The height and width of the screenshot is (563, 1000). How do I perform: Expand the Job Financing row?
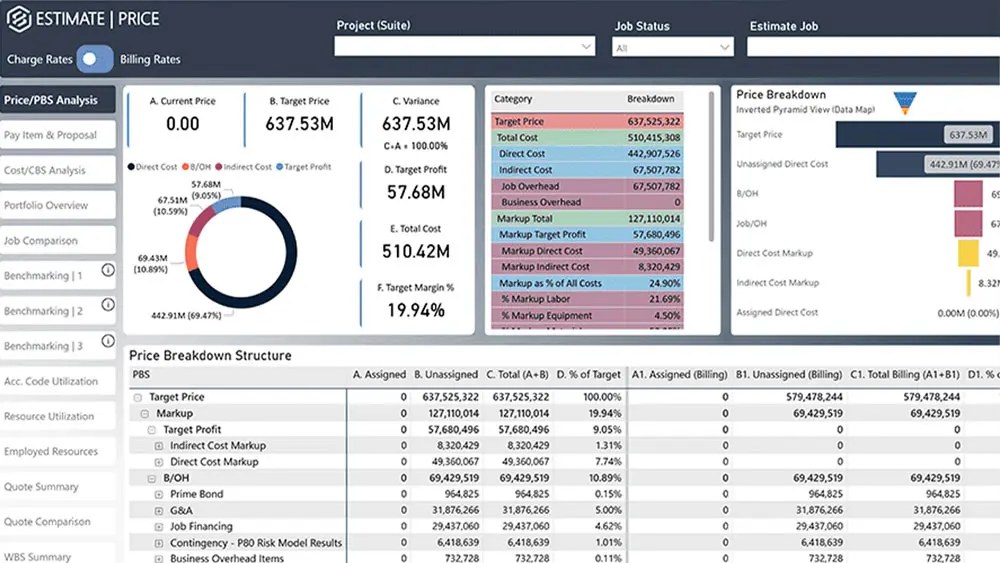[x=159, y=527]
